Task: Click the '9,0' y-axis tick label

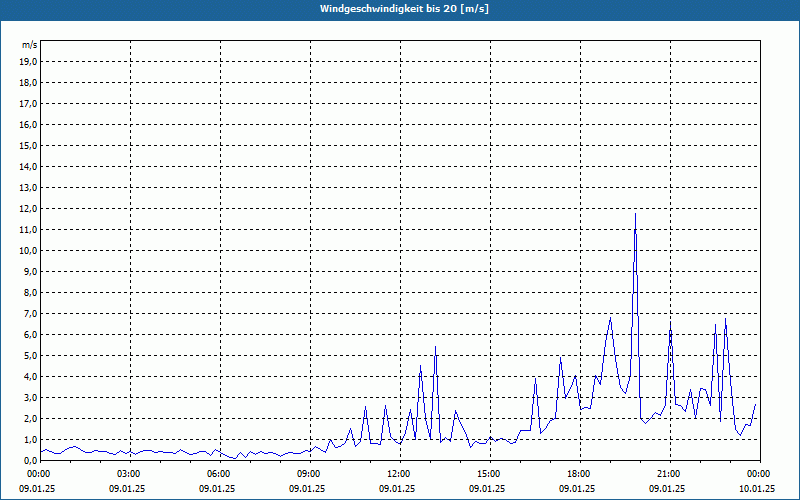Action: (30, 271)
